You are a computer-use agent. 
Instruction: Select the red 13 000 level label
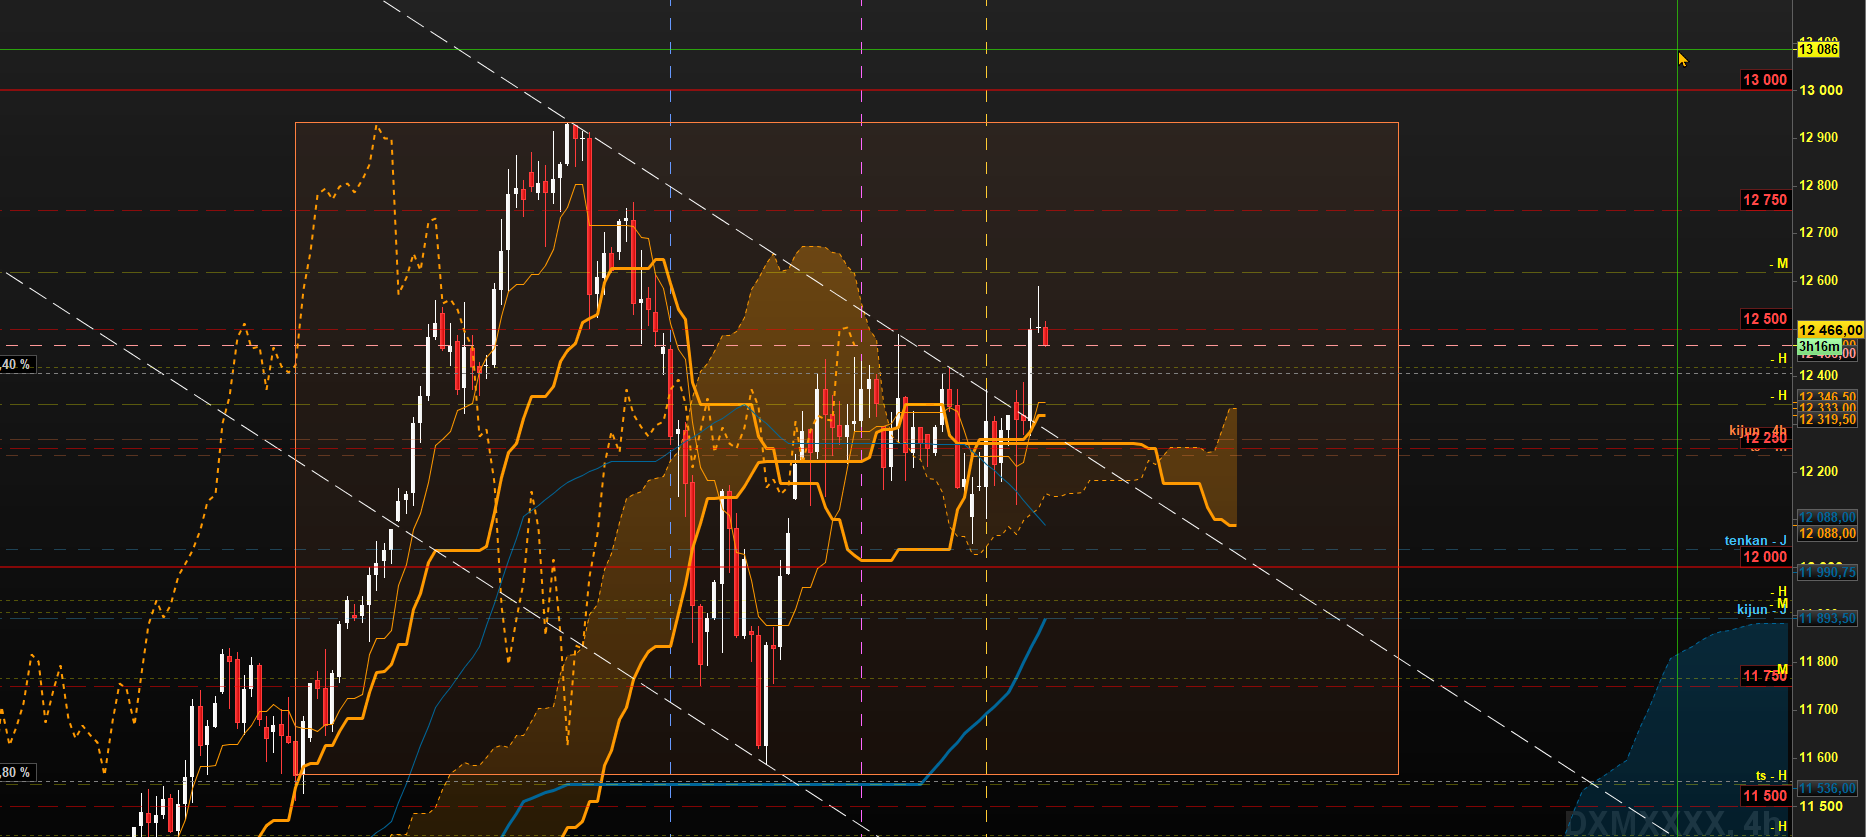1765,80
